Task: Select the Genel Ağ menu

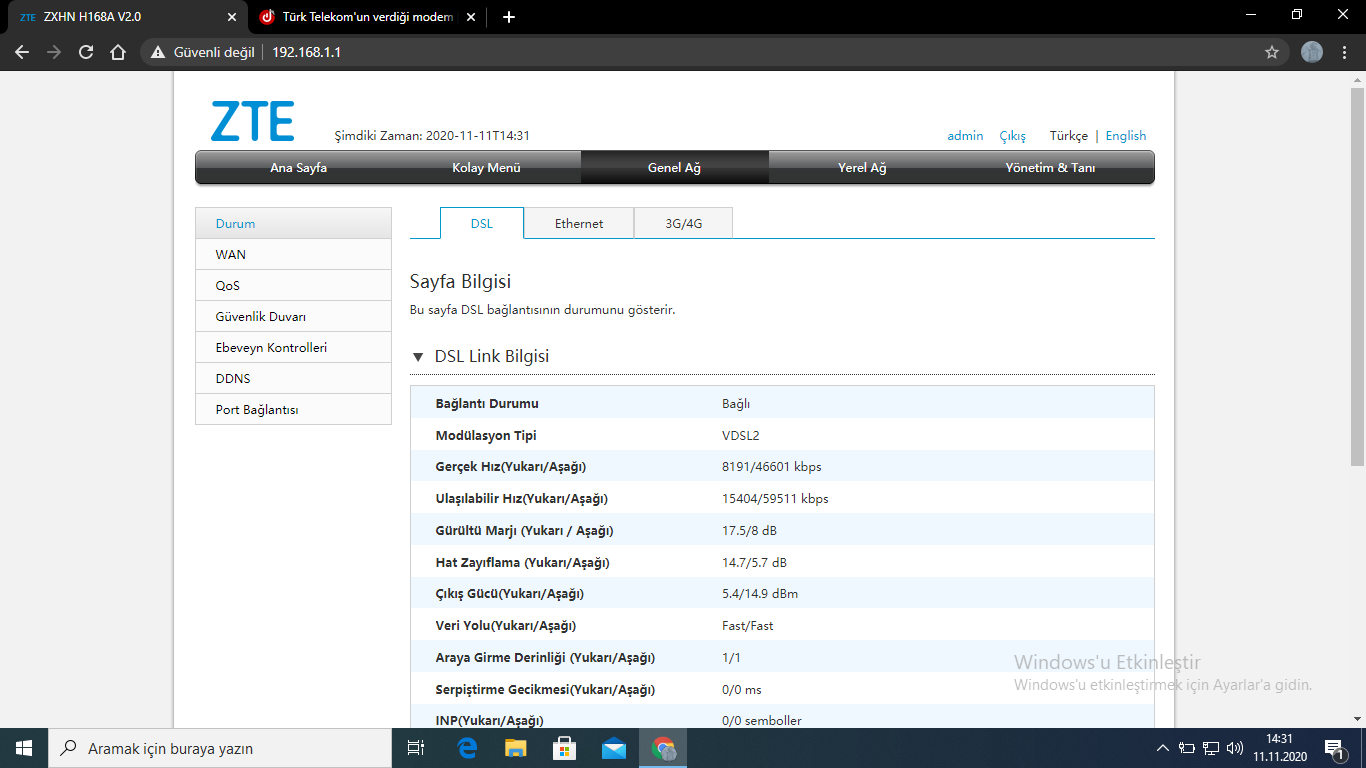Action: click(x=674, y=168)
